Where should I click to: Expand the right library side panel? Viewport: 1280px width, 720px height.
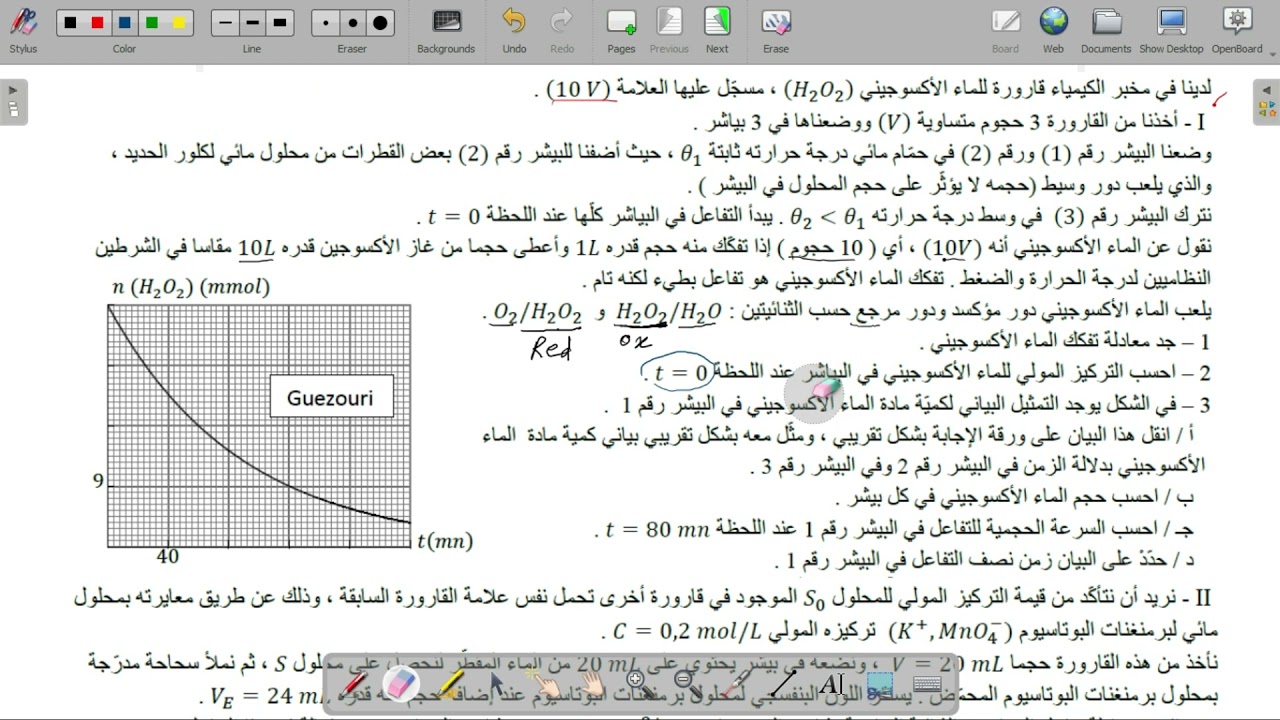click(1266, 101)
